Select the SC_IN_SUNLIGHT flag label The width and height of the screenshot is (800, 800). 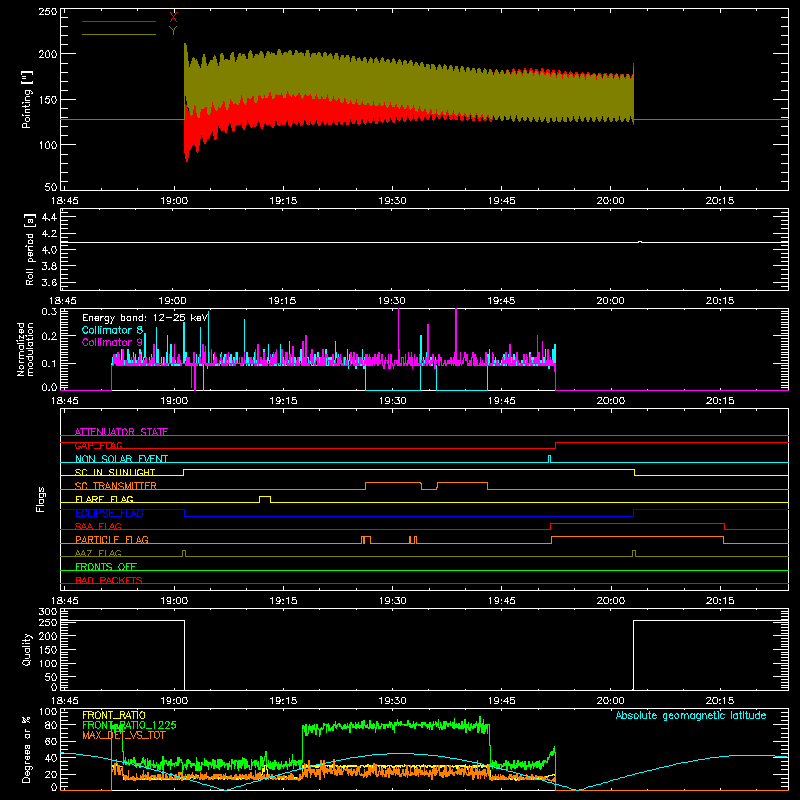115,472
